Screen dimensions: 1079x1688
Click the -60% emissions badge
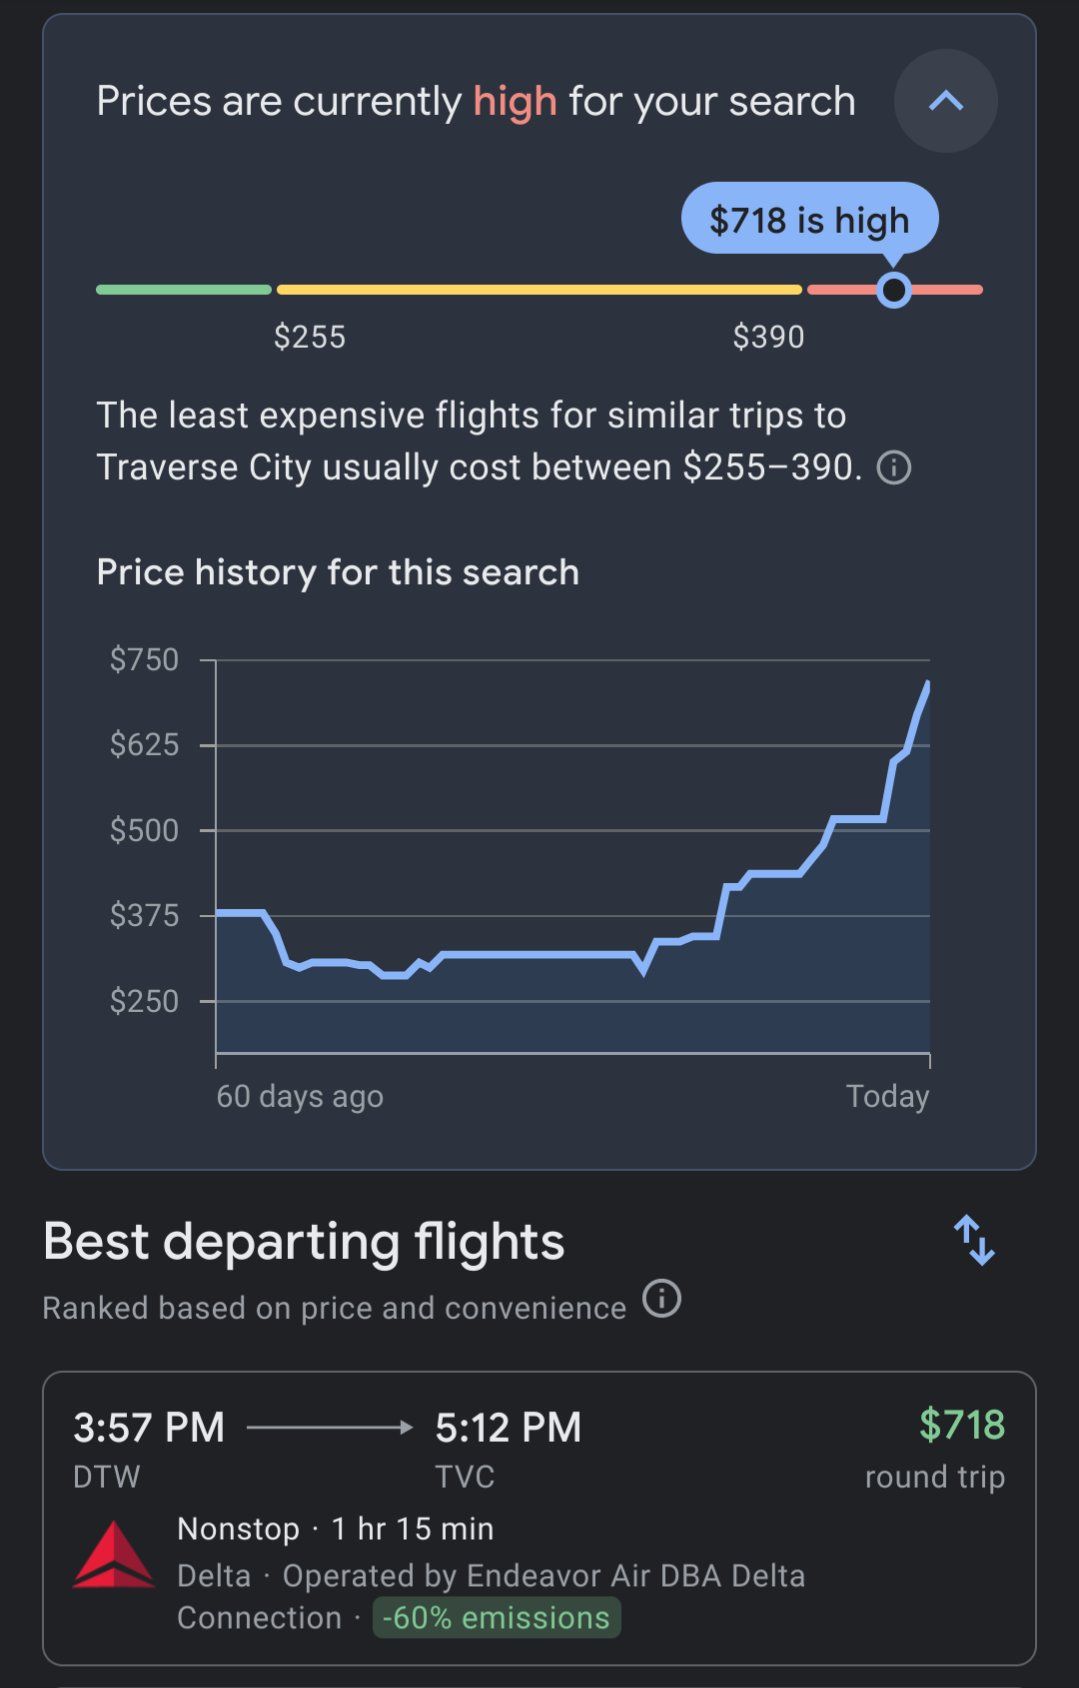(x=496, y=1617)
